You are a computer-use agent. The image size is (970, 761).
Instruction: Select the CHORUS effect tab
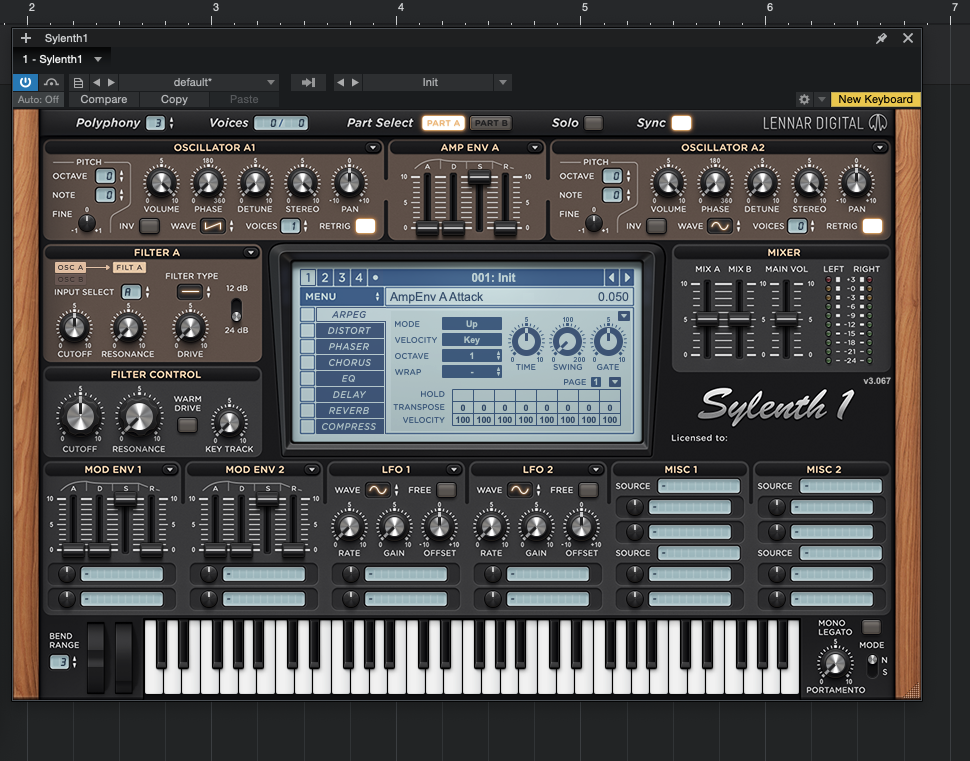(350, 363)
